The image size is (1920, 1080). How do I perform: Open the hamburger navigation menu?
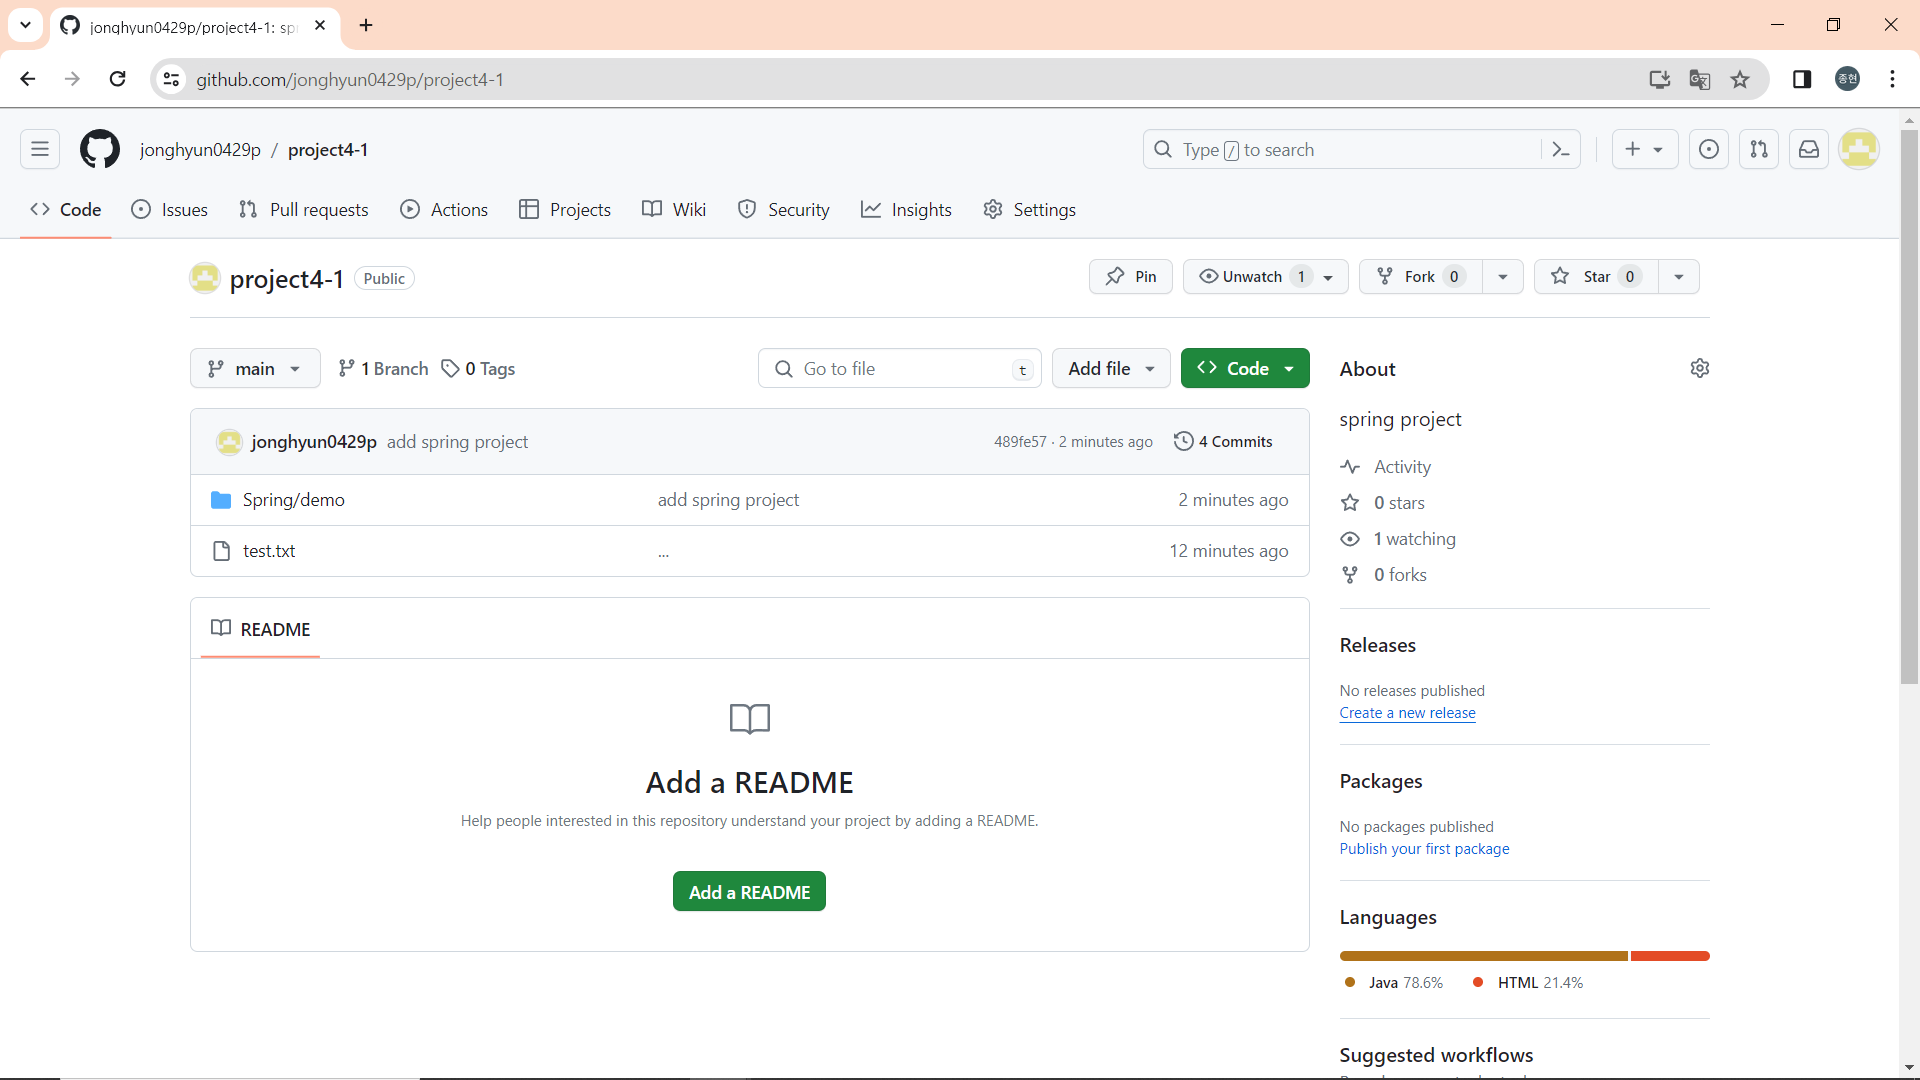coord(40,150)
